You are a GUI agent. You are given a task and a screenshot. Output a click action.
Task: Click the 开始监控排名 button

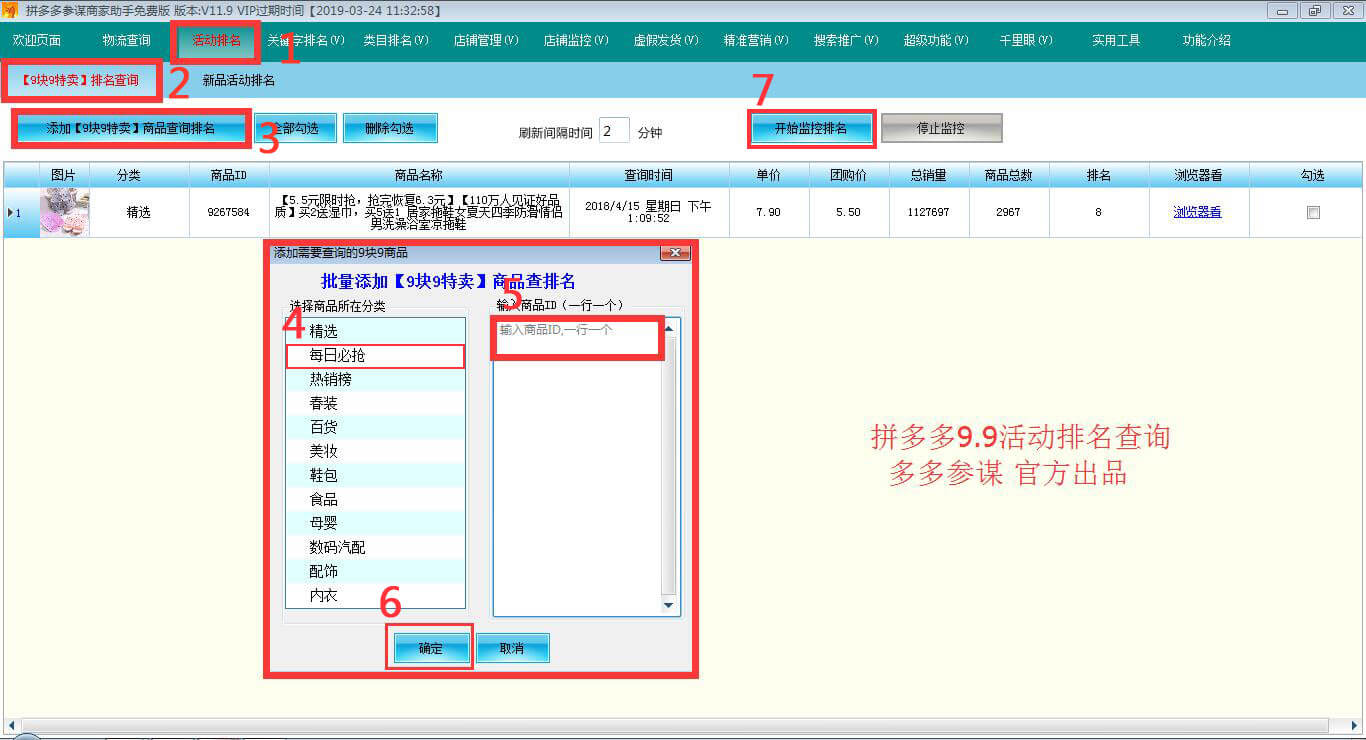tap(811, 129)
